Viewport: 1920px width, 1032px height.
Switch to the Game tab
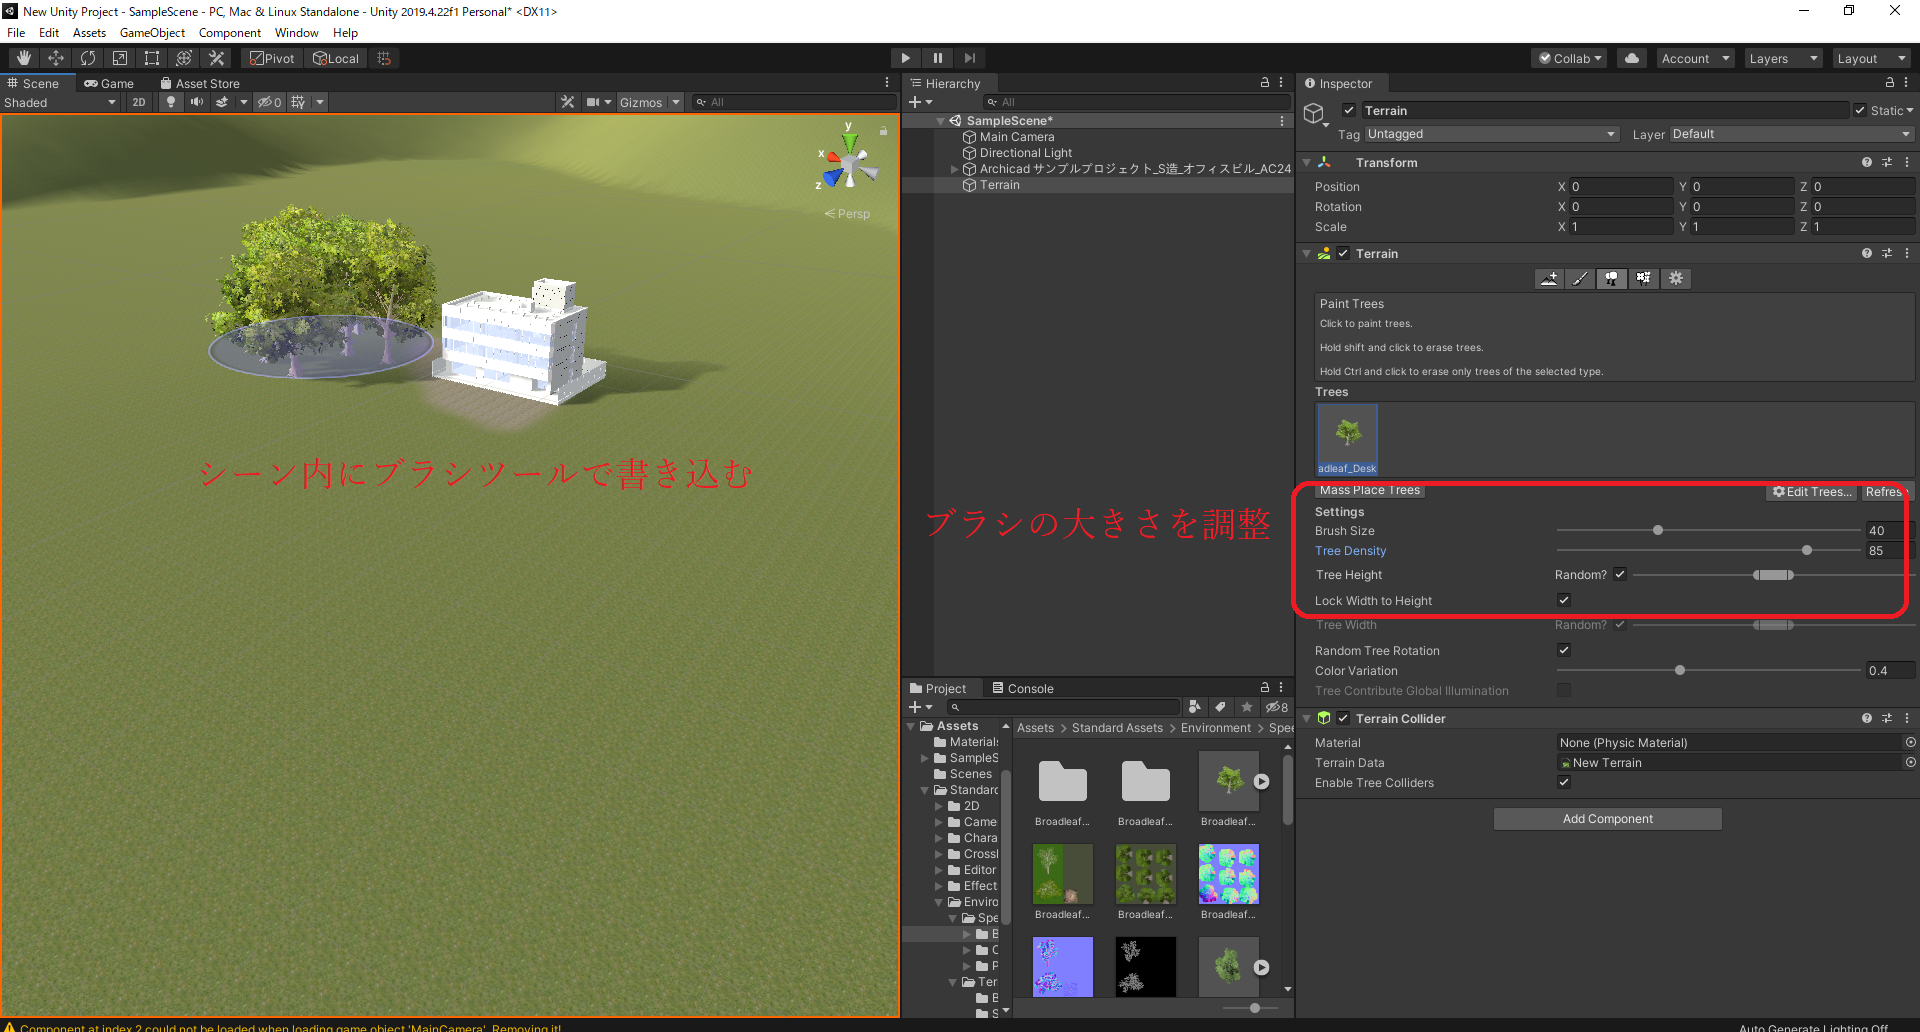pos(109,84)
